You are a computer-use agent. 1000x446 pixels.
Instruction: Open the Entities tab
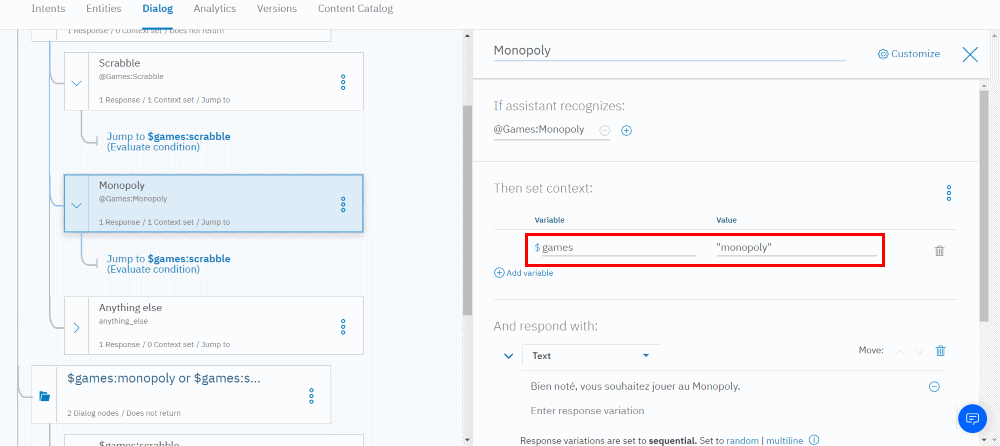pos(104,9)
